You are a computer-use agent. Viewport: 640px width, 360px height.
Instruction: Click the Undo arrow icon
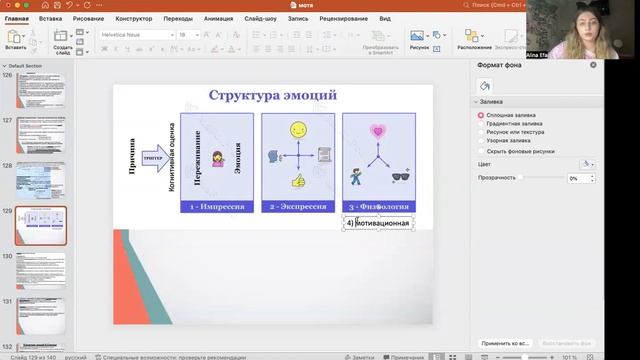point(69,5)
